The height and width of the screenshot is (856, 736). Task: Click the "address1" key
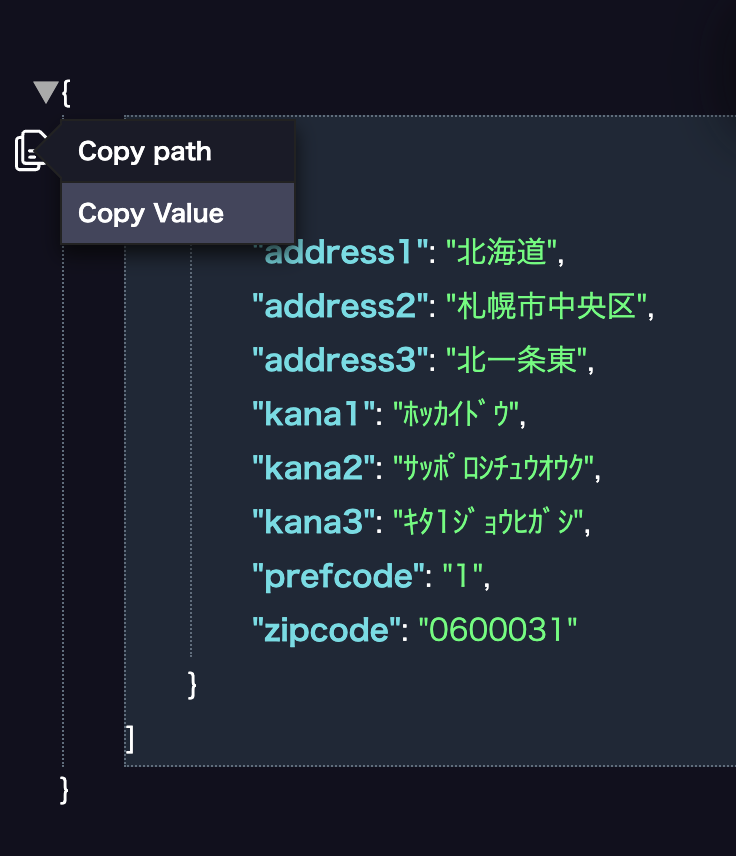[340, 252]
